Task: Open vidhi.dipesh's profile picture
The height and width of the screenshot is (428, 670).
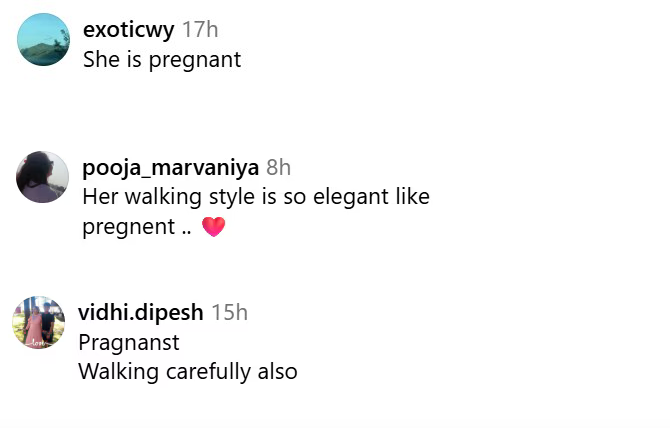Action: point(38,322)
